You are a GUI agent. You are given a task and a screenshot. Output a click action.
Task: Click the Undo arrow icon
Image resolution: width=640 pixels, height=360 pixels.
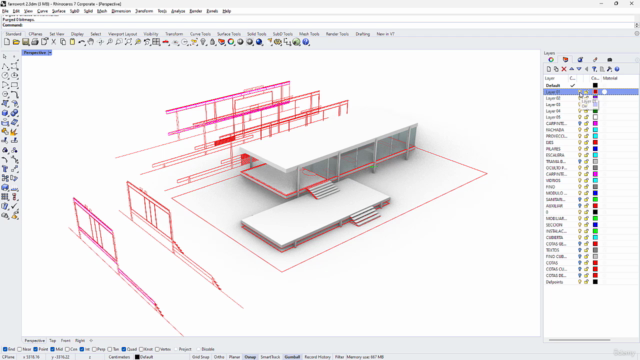[82, 42]
